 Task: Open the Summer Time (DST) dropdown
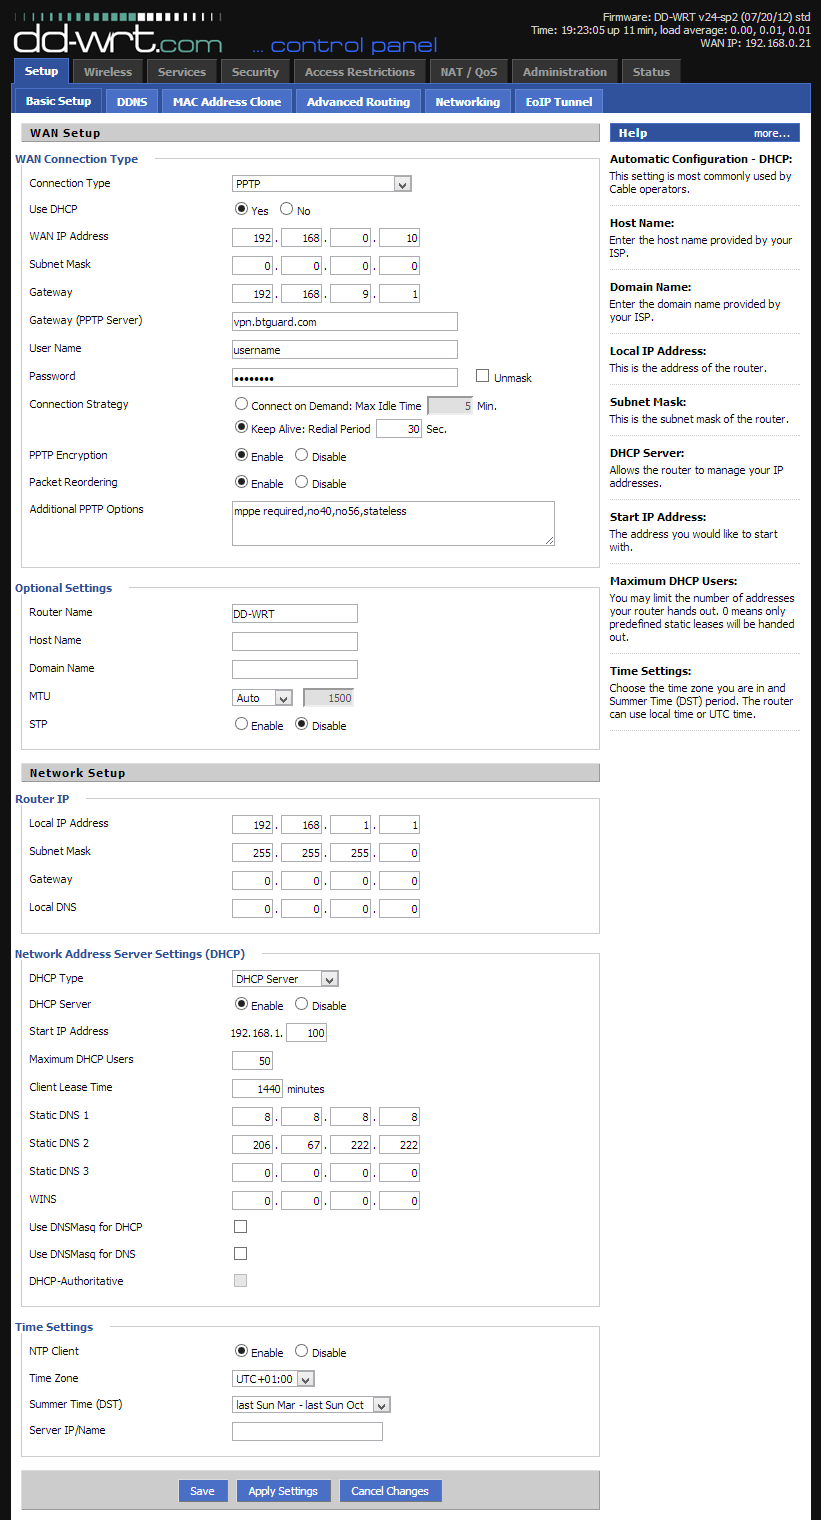(x=311, y=1405)
